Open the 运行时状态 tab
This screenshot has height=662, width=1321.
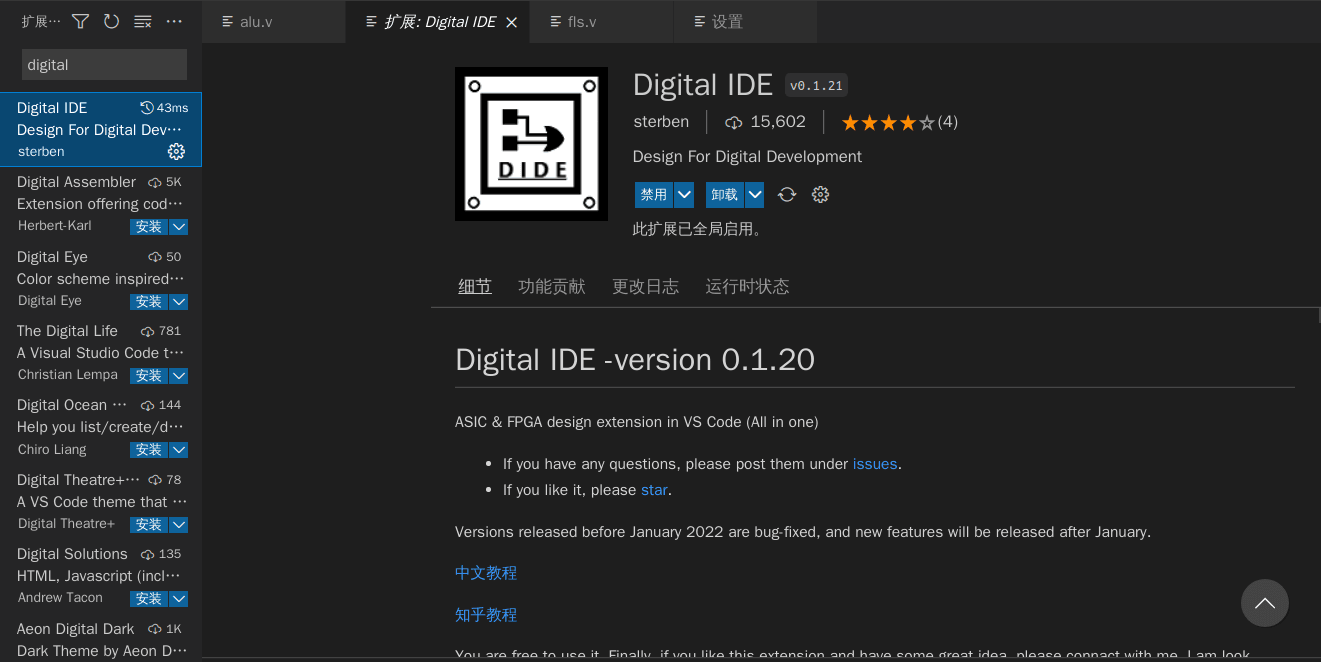pyautogui.click(x=748, y=287)
